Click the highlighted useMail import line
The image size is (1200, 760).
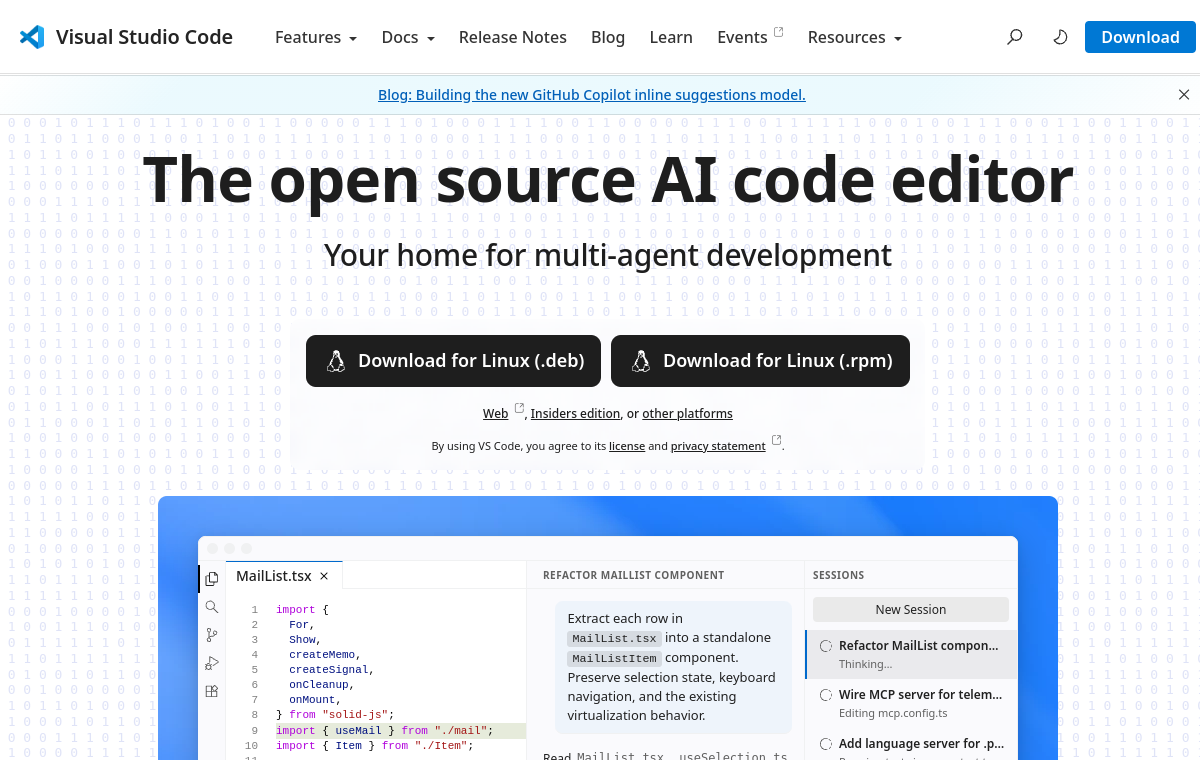[400, 731]
